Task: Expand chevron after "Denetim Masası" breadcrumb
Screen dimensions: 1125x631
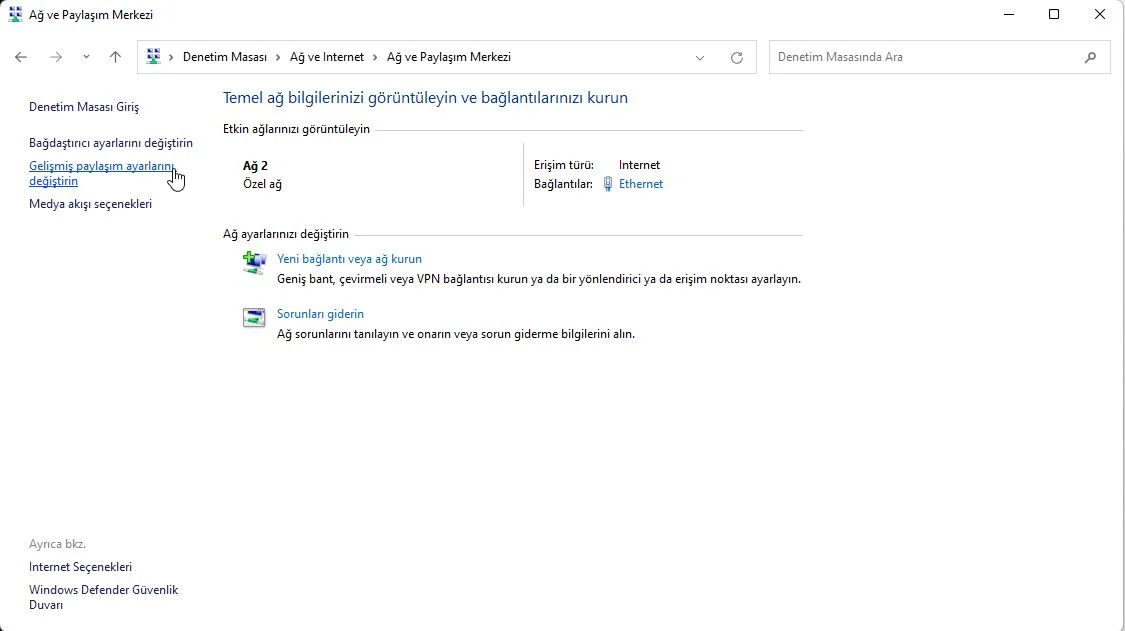Action: pyautogui.click(x=278, y=58)
